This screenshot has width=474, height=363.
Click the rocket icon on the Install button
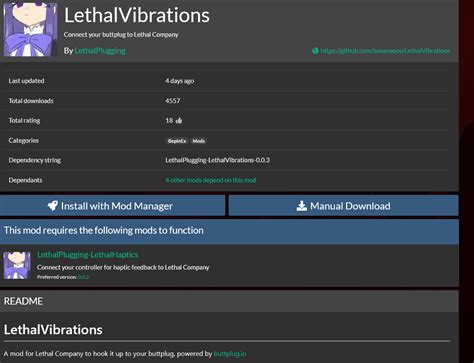point(53,206)
